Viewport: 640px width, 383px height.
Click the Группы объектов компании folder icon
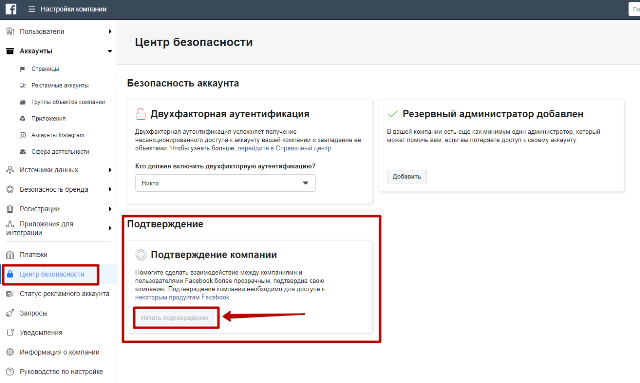pyautogui.click(x=22, y=102)
